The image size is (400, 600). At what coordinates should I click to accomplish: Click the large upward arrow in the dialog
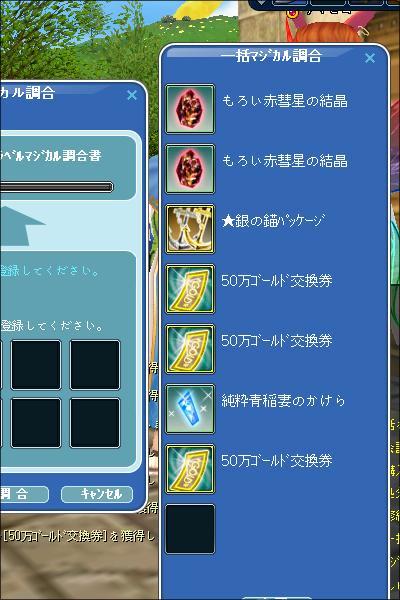coord(22,226)
